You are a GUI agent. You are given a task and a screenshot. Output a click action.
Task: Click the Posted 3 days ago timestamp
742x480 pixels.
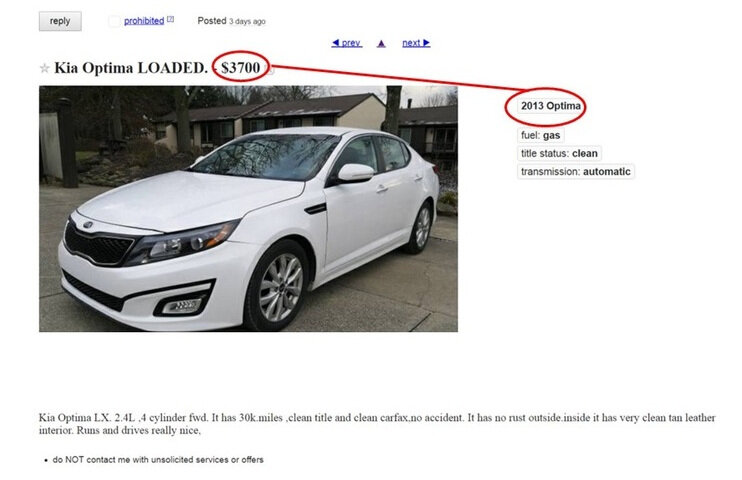(x=231, y=21)
